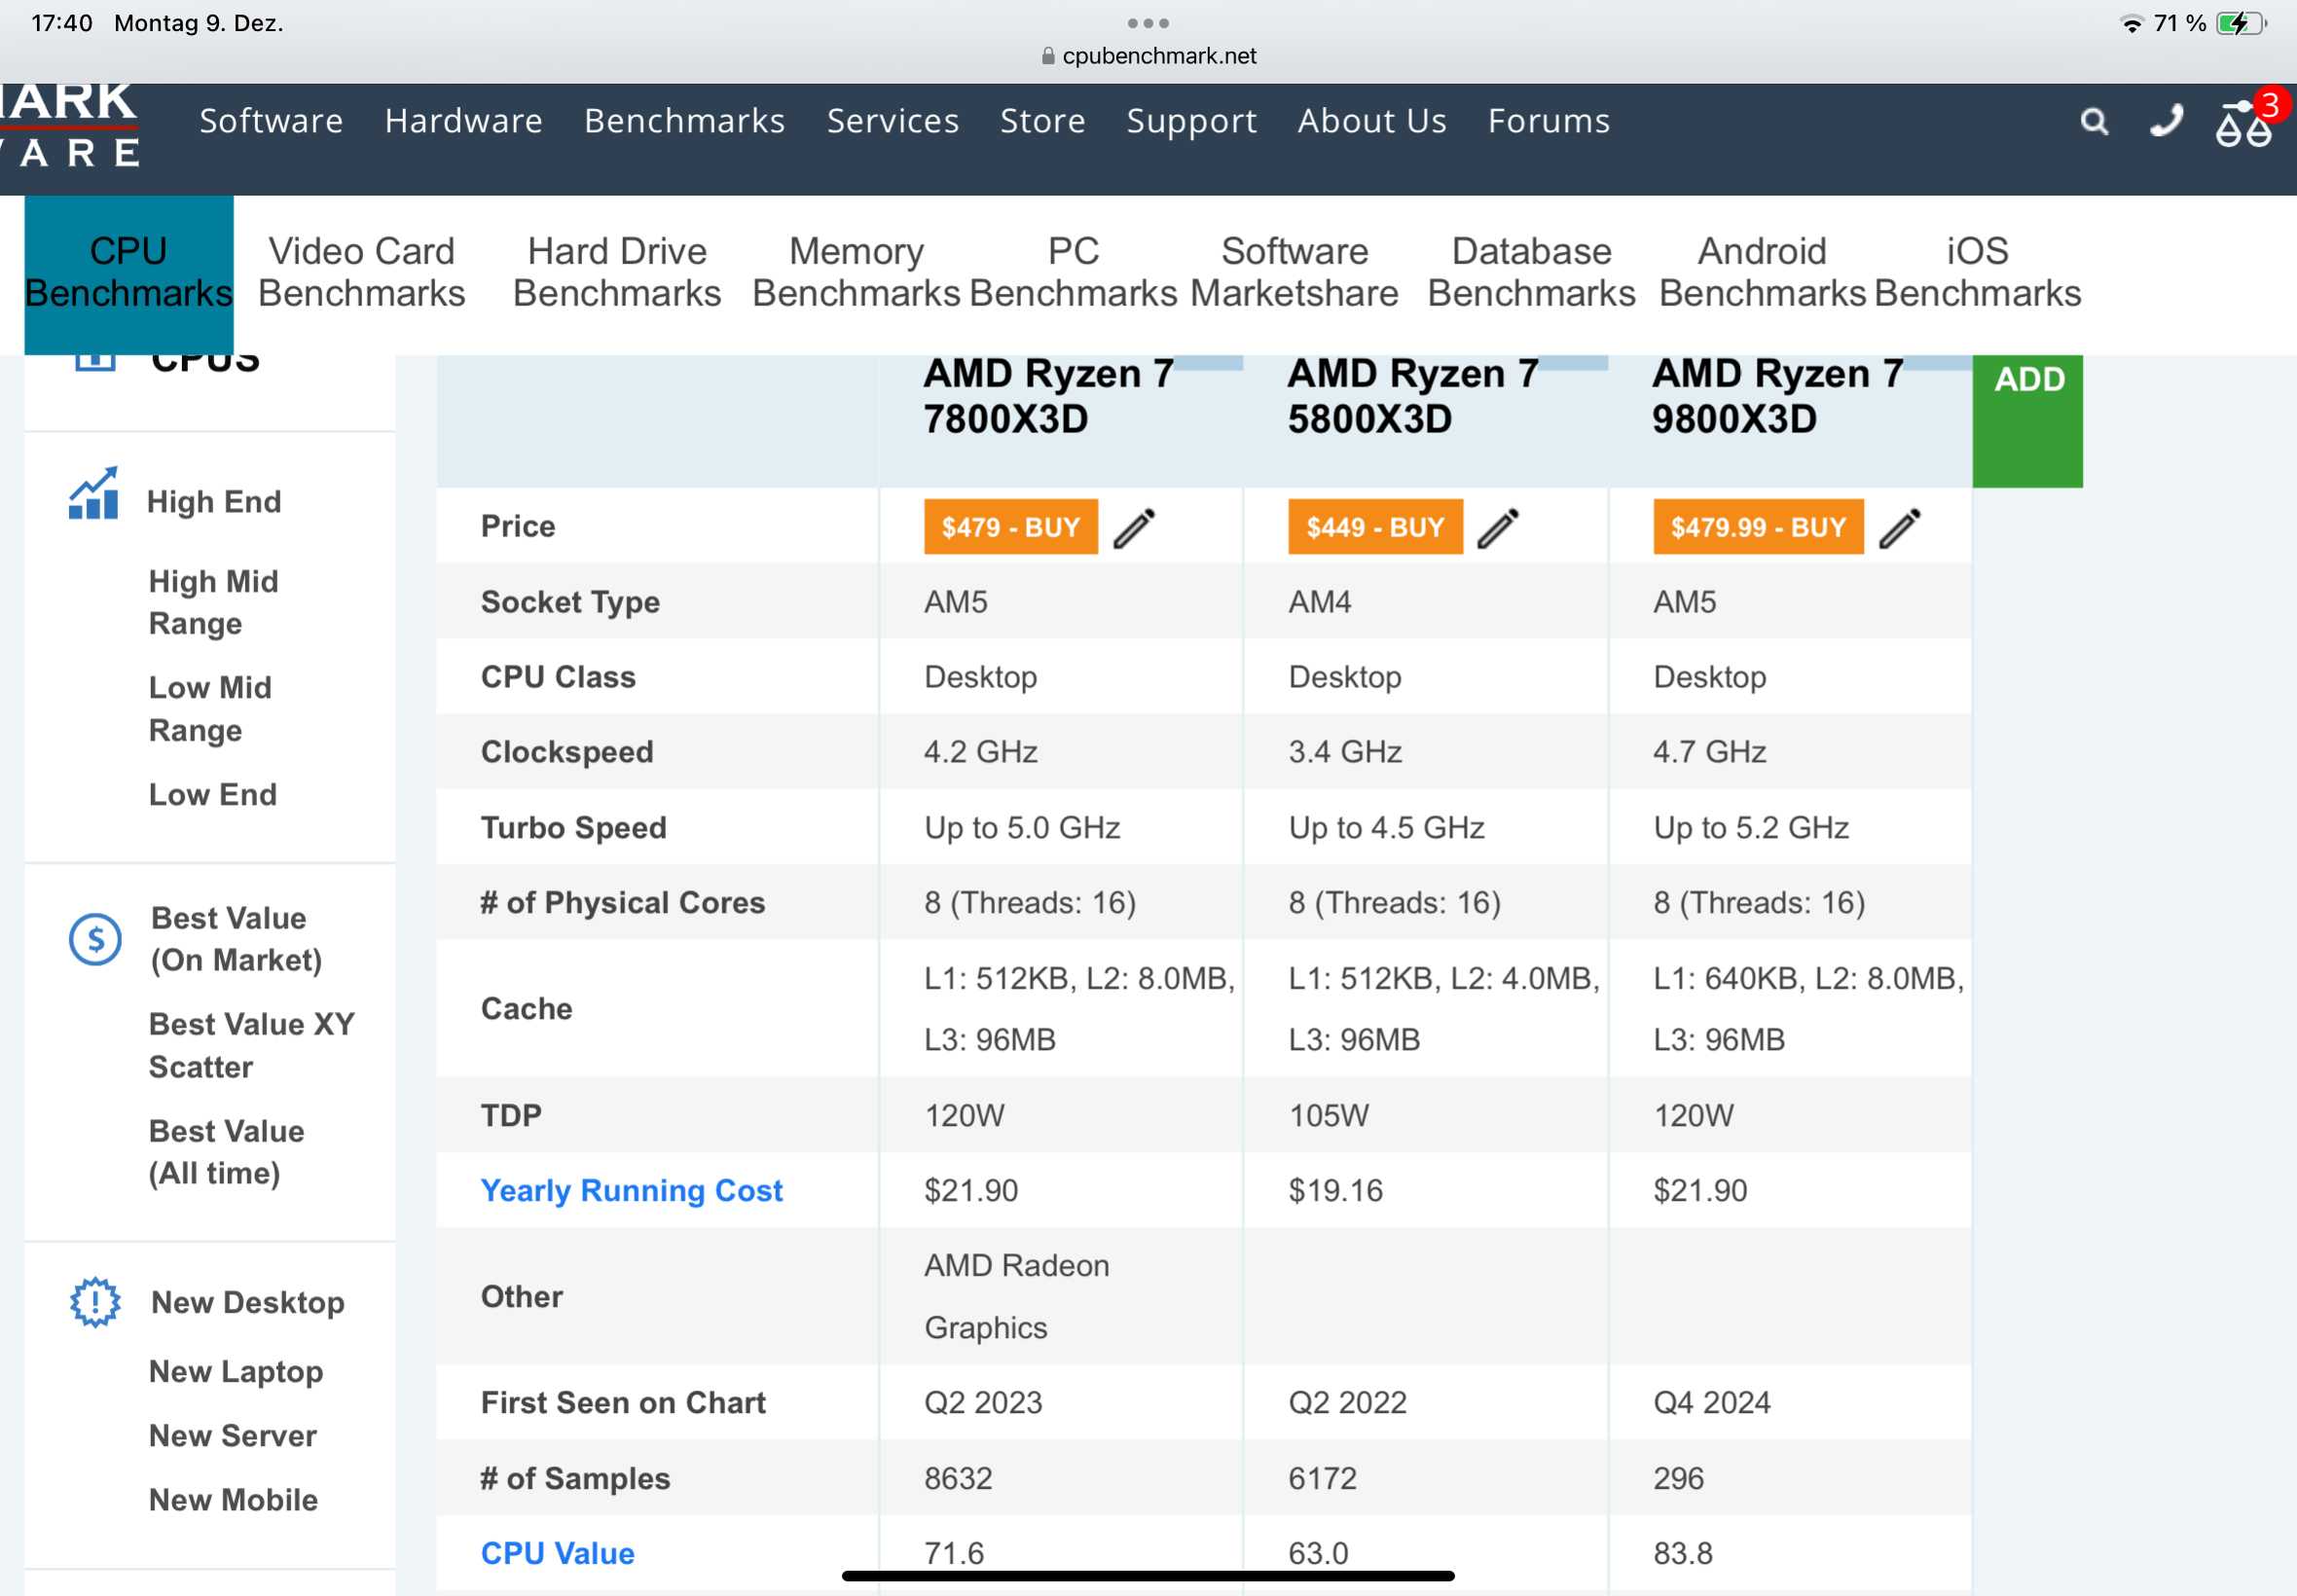
Task: Click the pencil edit icon beside $479.99 price
Action: click(x=1899, y=528)
